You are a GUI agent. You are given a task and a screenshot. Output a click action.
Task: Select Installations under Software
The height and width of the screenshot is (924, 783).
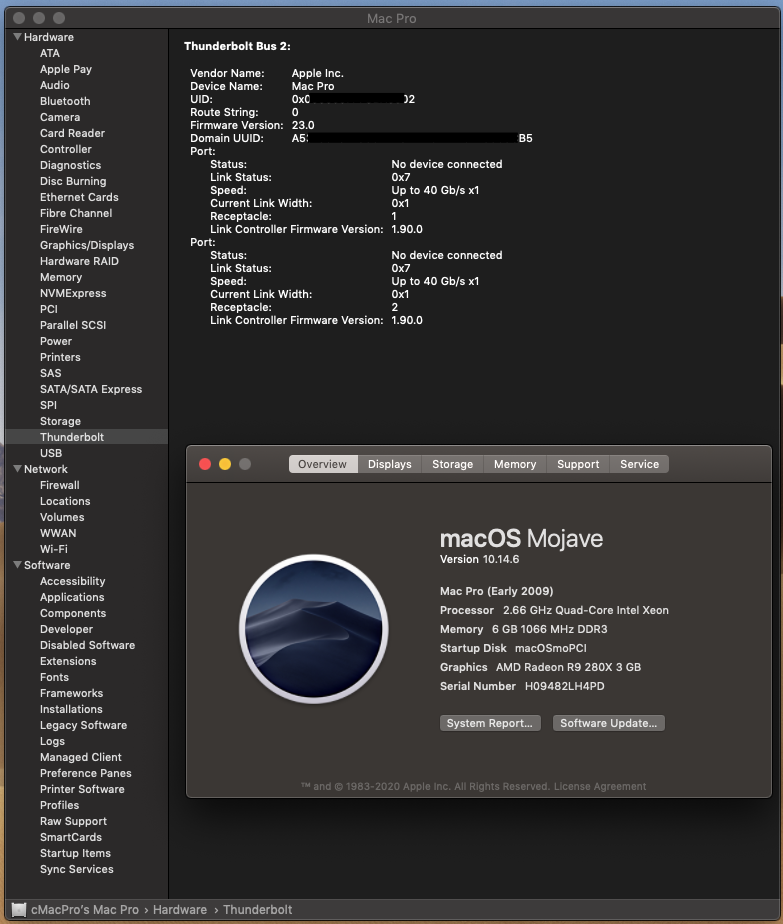coord(71,709)
